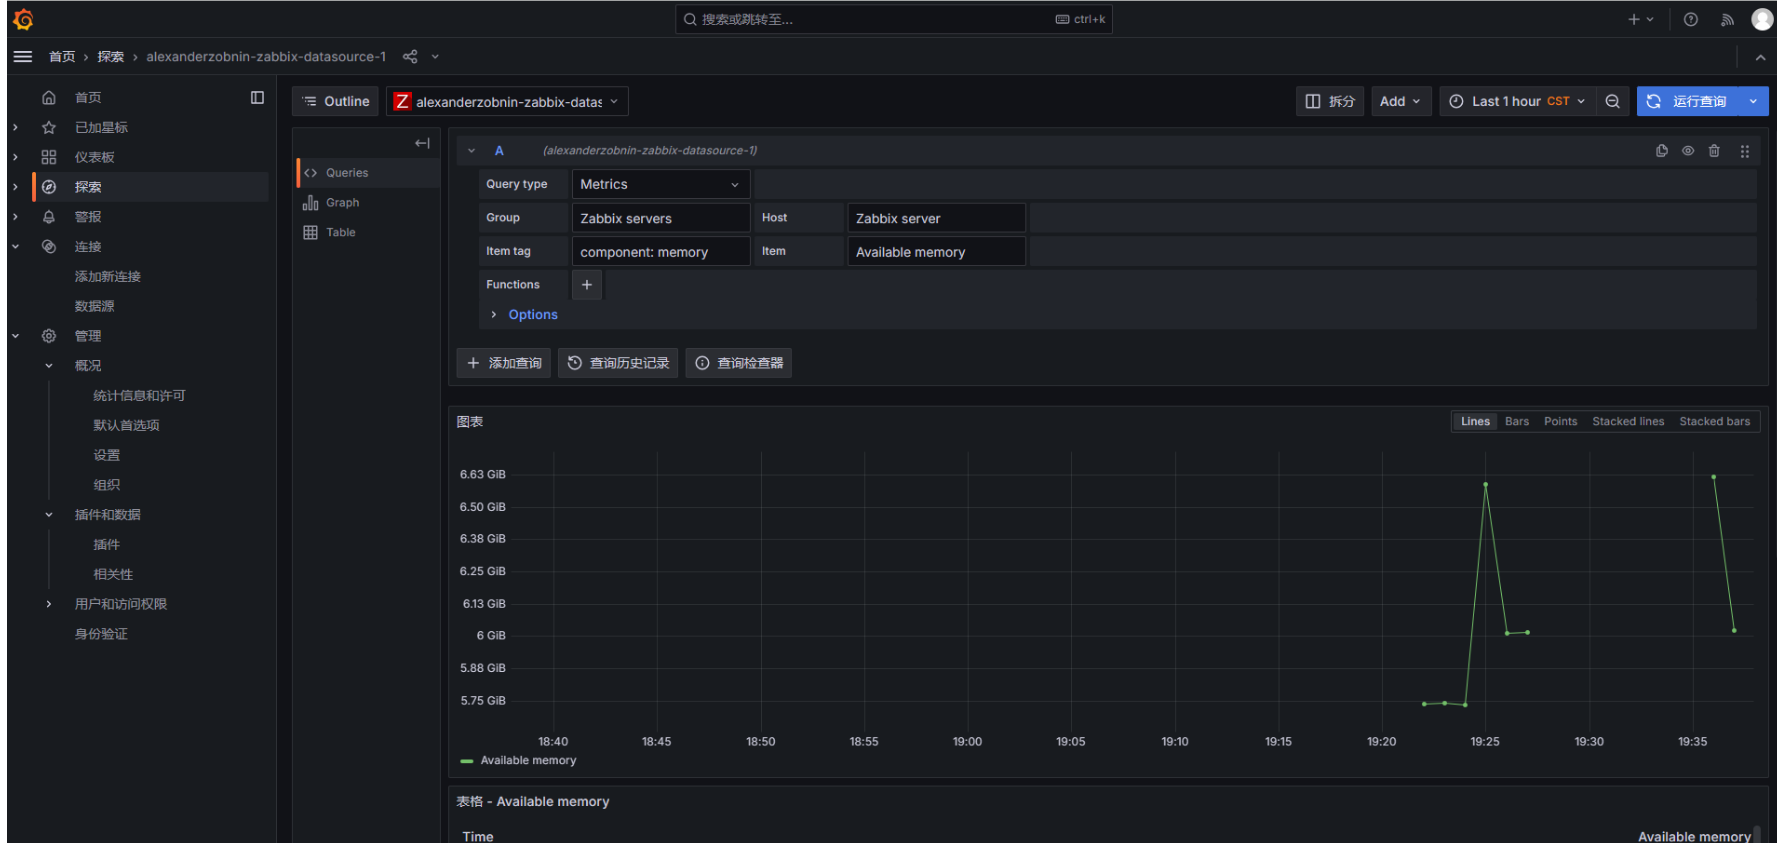This screenshot has height=843, width=1777.
Task: Open the Last 1 hour time picker
Action: click(x=1517, y=101)
